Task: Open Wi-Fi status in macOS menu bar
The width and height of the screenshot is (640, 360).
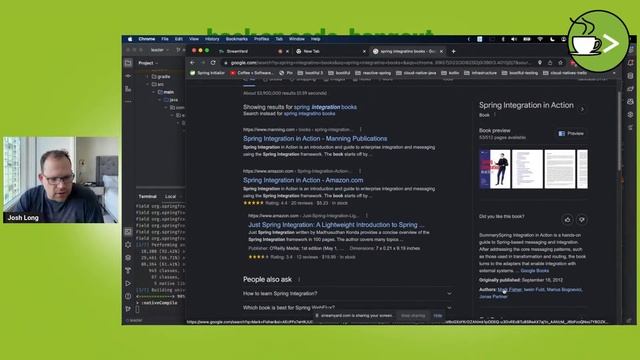Action: tap(540, 39)
